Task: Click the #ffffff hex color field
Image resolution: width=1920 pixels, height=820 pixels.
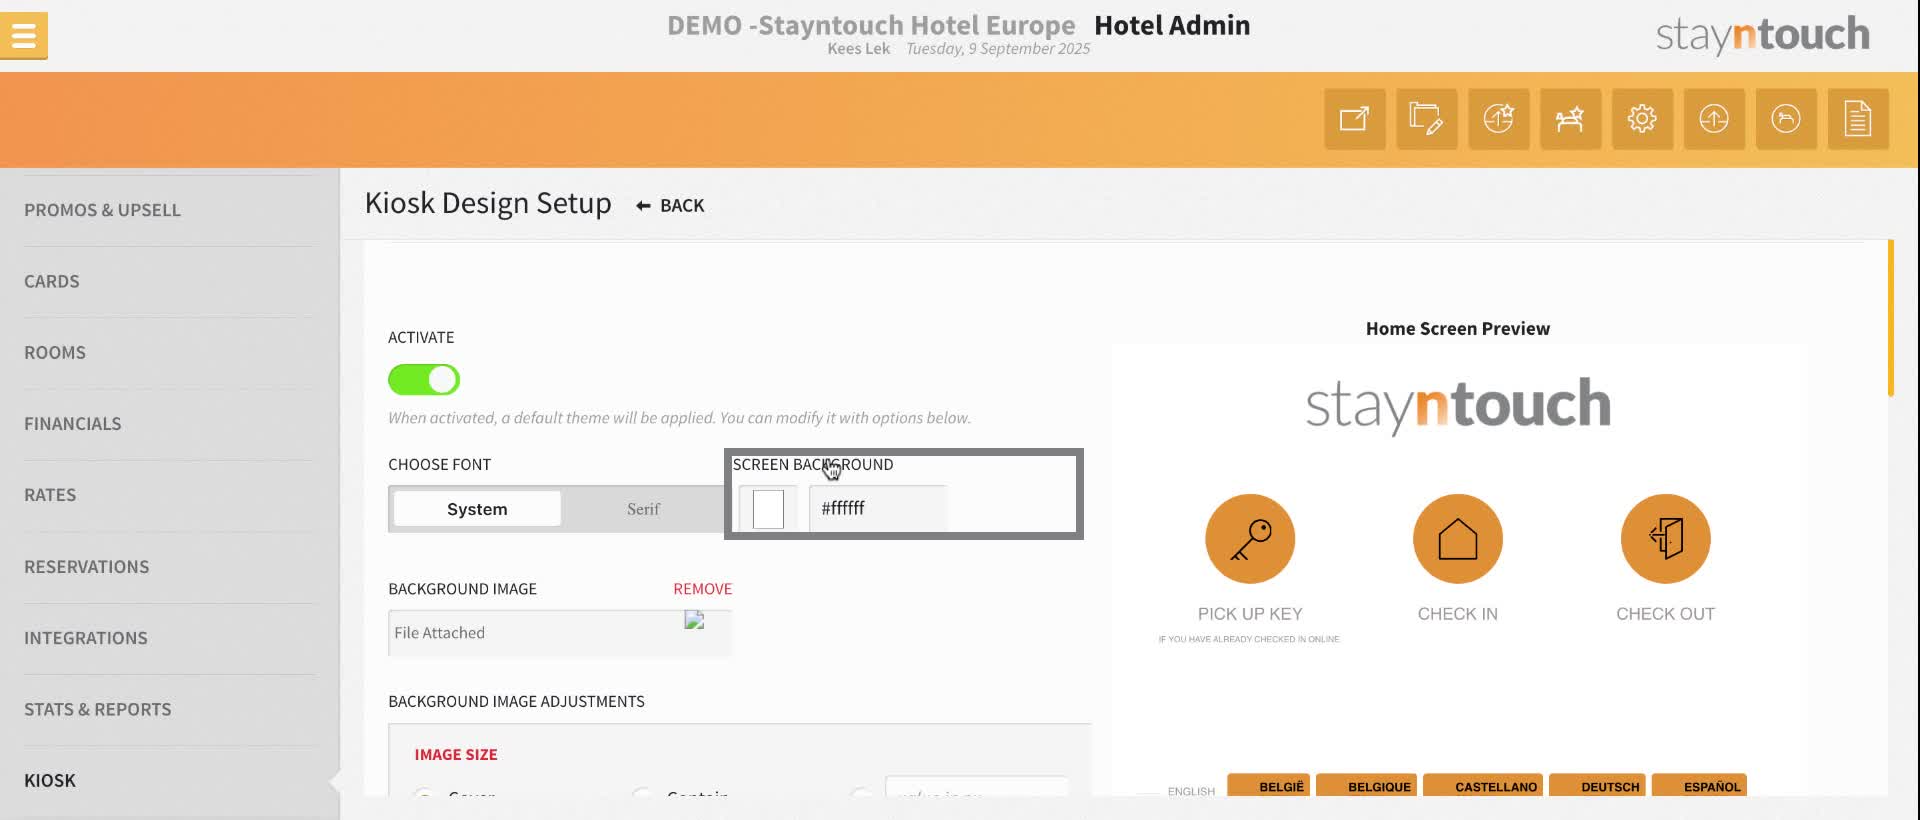Action: [x=878, y=509]
